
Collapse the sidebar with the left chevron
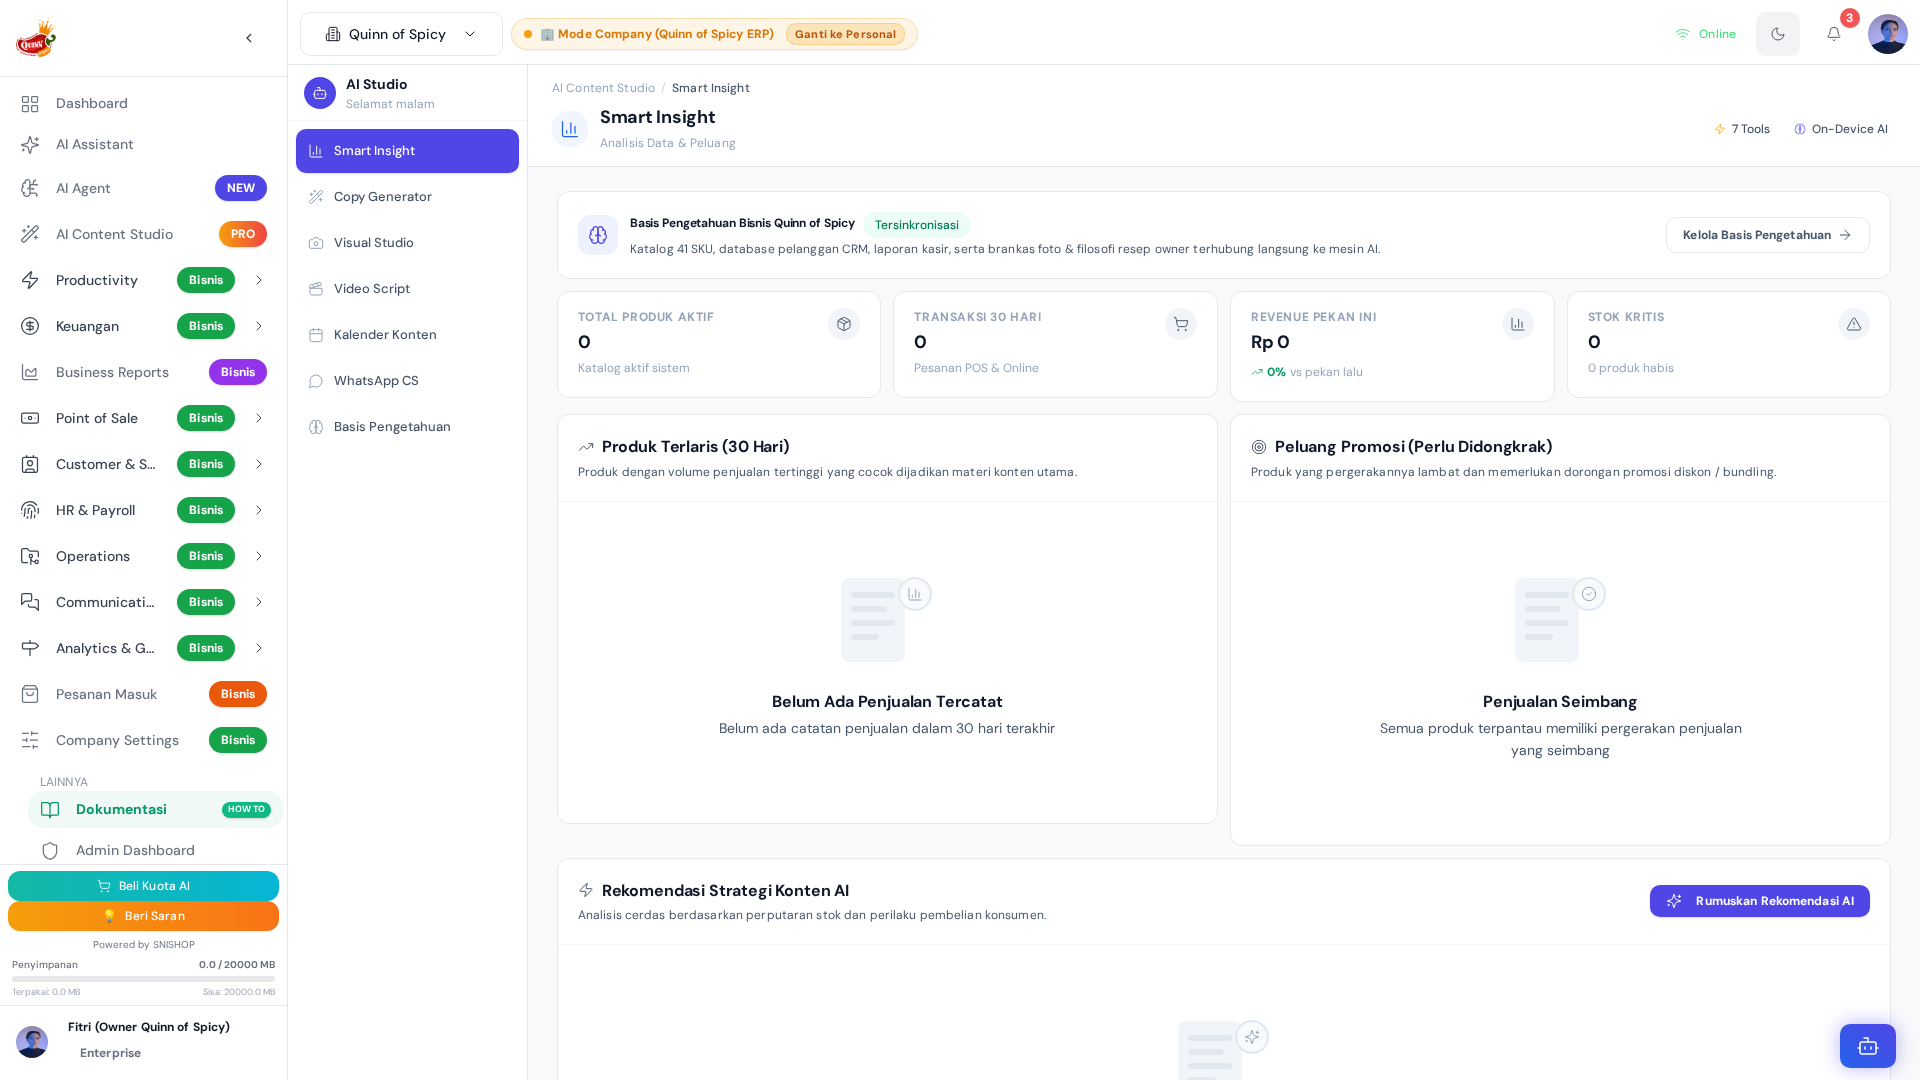click(x=249, y=38)
